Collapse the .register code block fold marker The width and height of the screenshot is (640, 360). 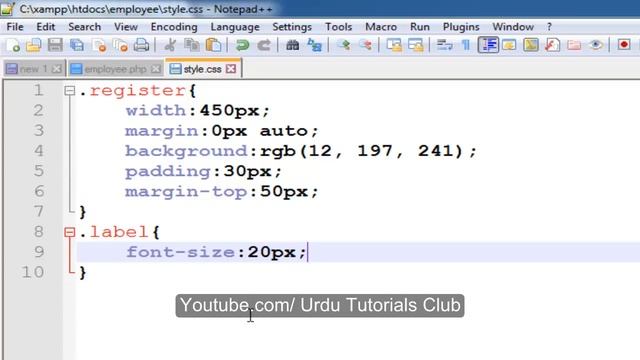point(70,91)
